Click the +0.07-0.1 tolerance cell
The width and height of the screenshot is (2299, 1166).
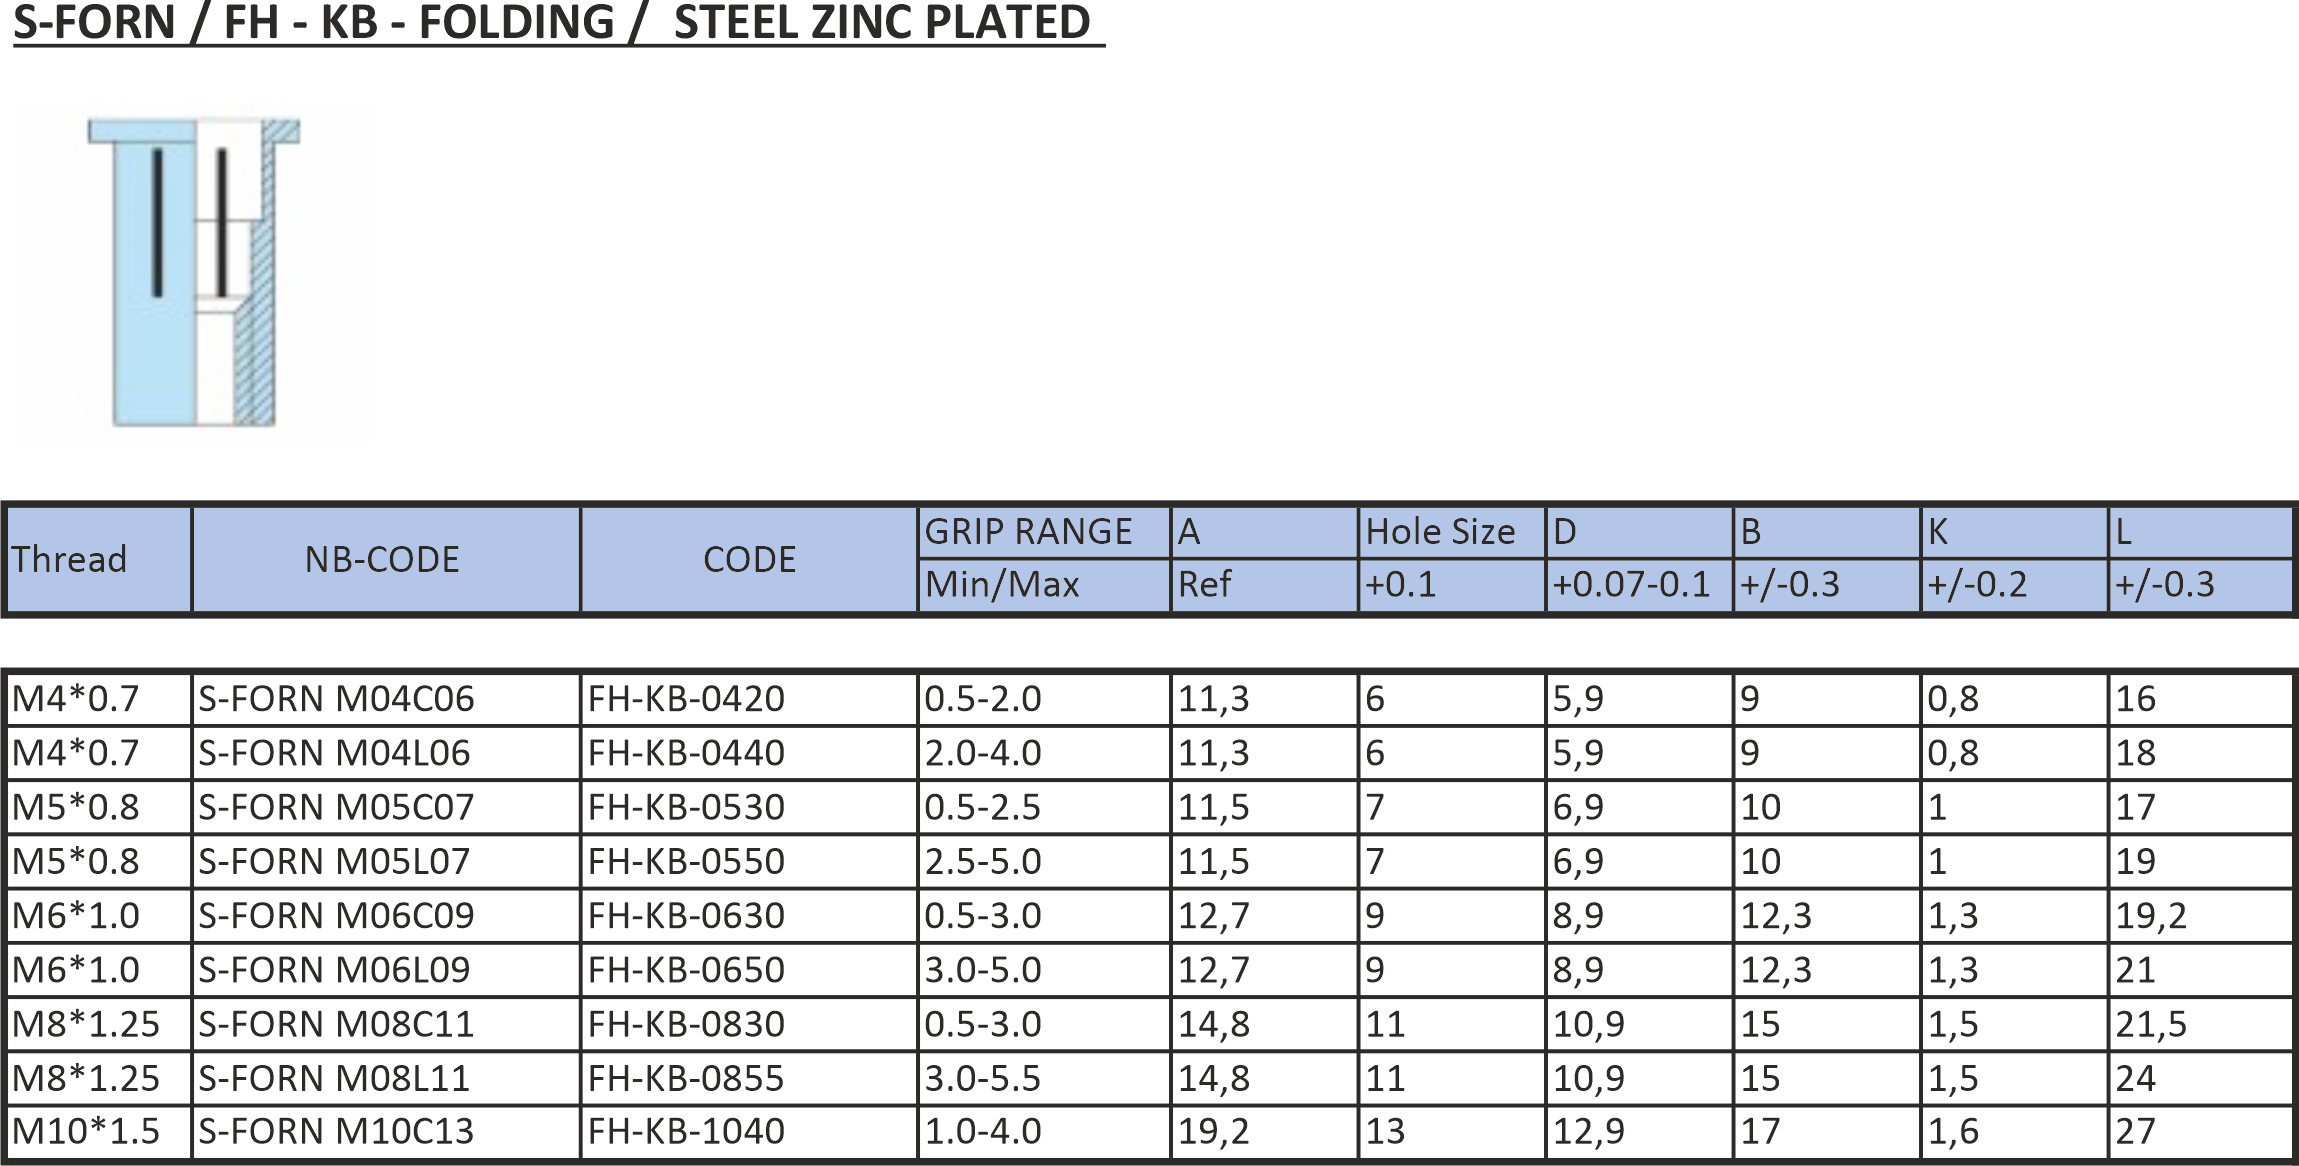(1639, 585)
